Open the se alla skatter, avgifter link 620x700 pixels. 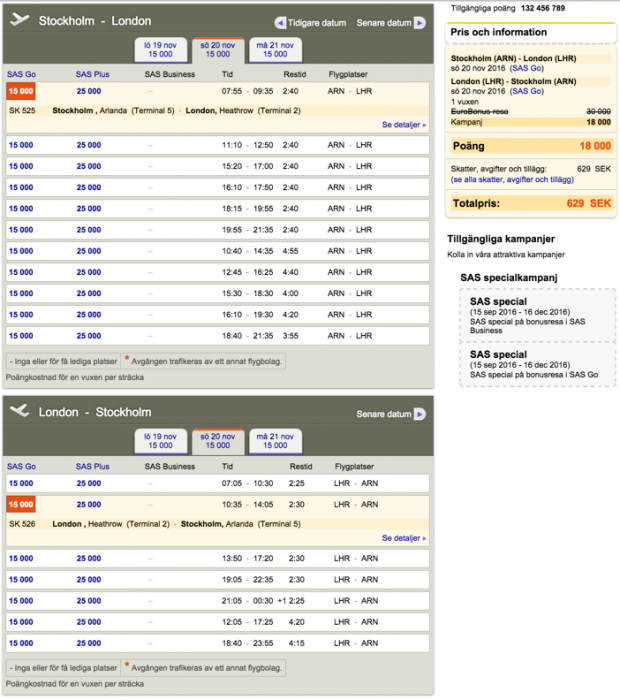click(512, 180)
